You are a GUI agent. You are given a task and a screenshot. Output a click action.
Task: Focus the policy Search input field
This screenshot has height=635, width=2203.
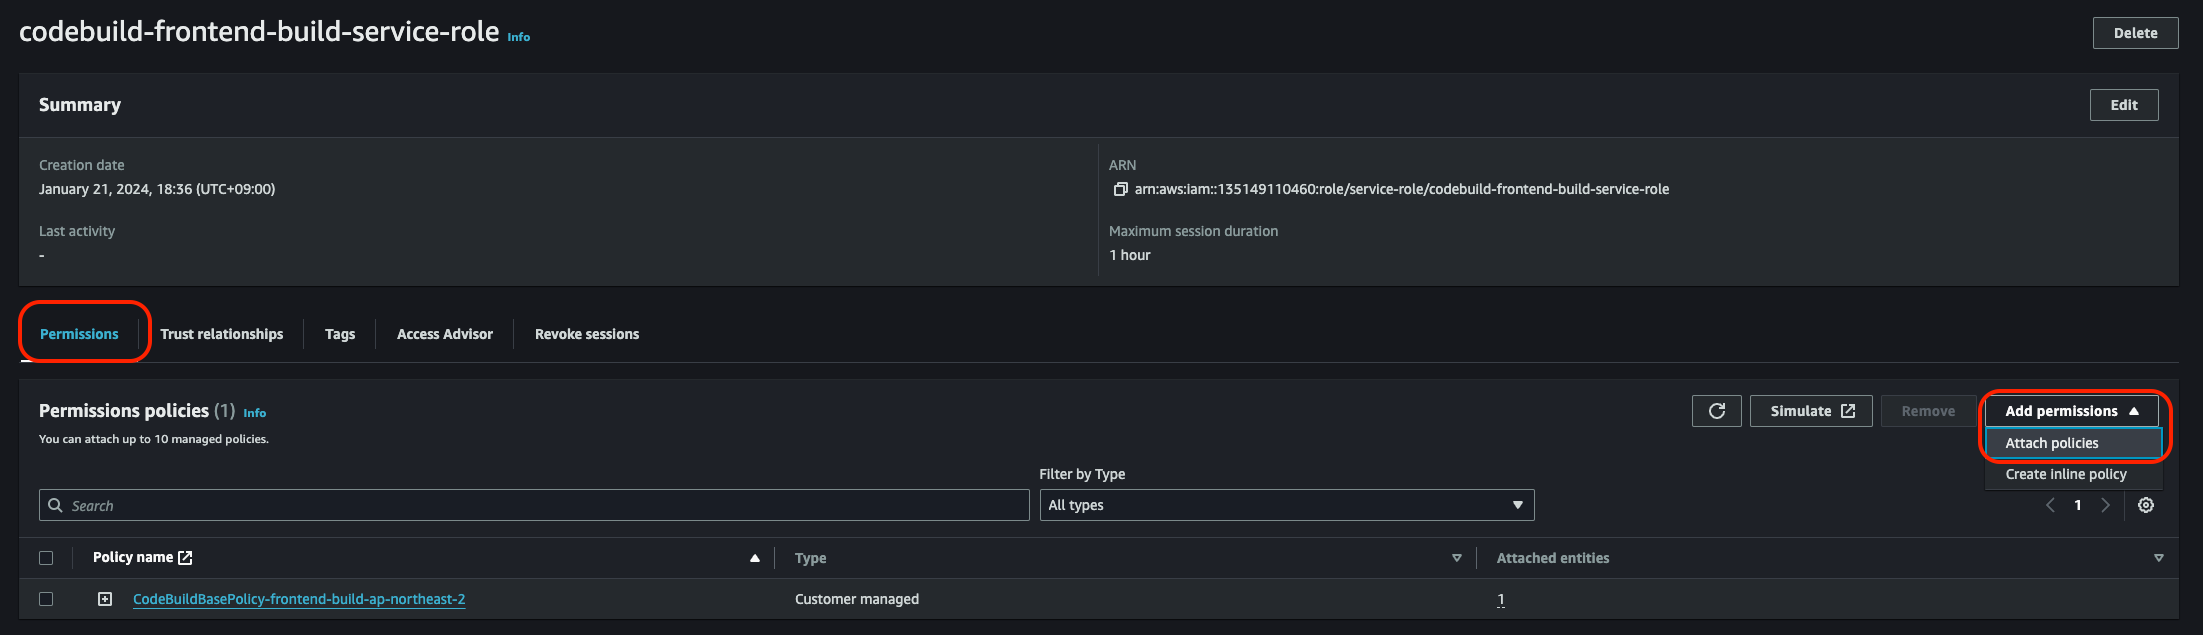(534, 505)
